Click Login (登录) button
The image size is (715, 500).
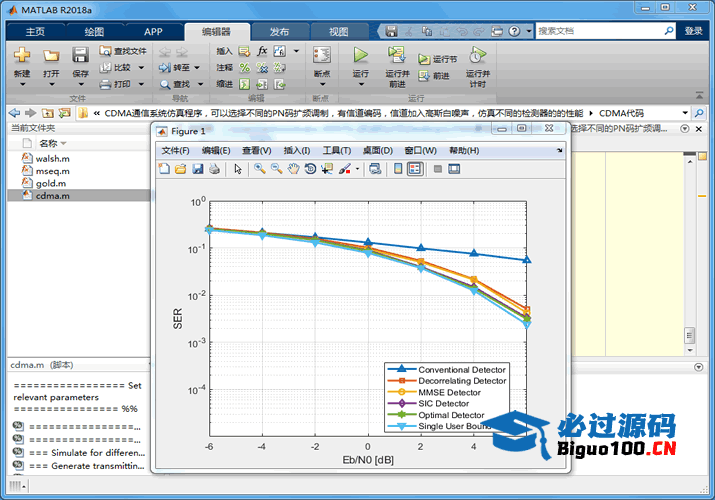693,31
